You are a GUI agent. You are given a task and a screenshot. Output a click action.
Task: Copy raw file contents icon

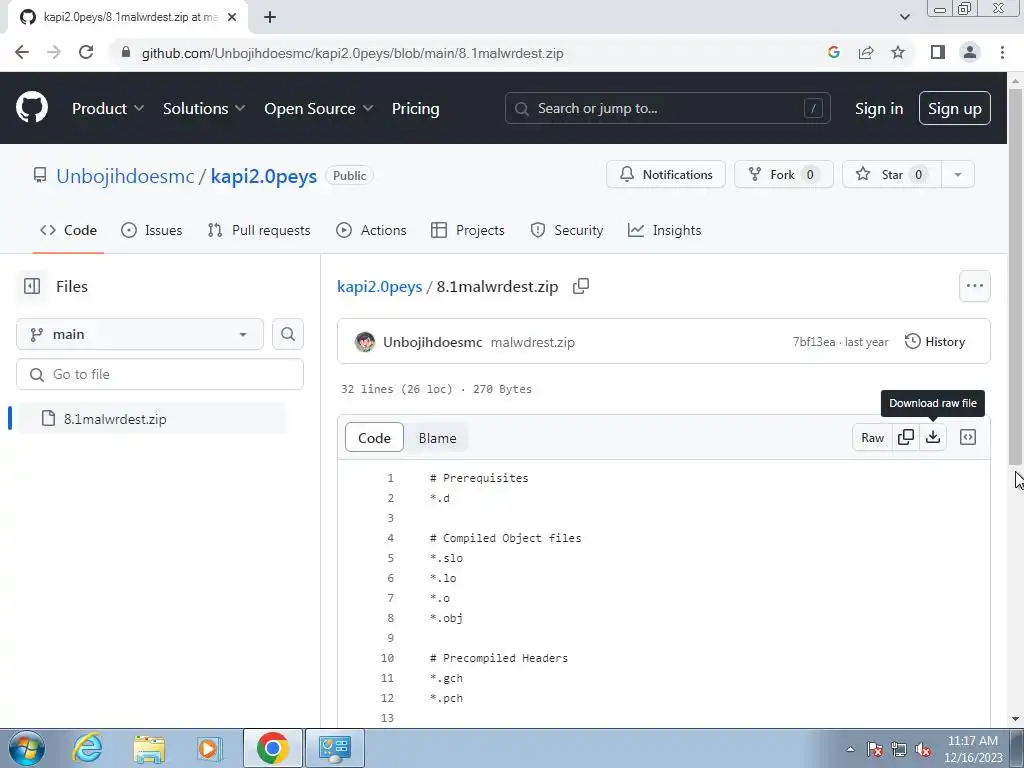pos(906,438)
